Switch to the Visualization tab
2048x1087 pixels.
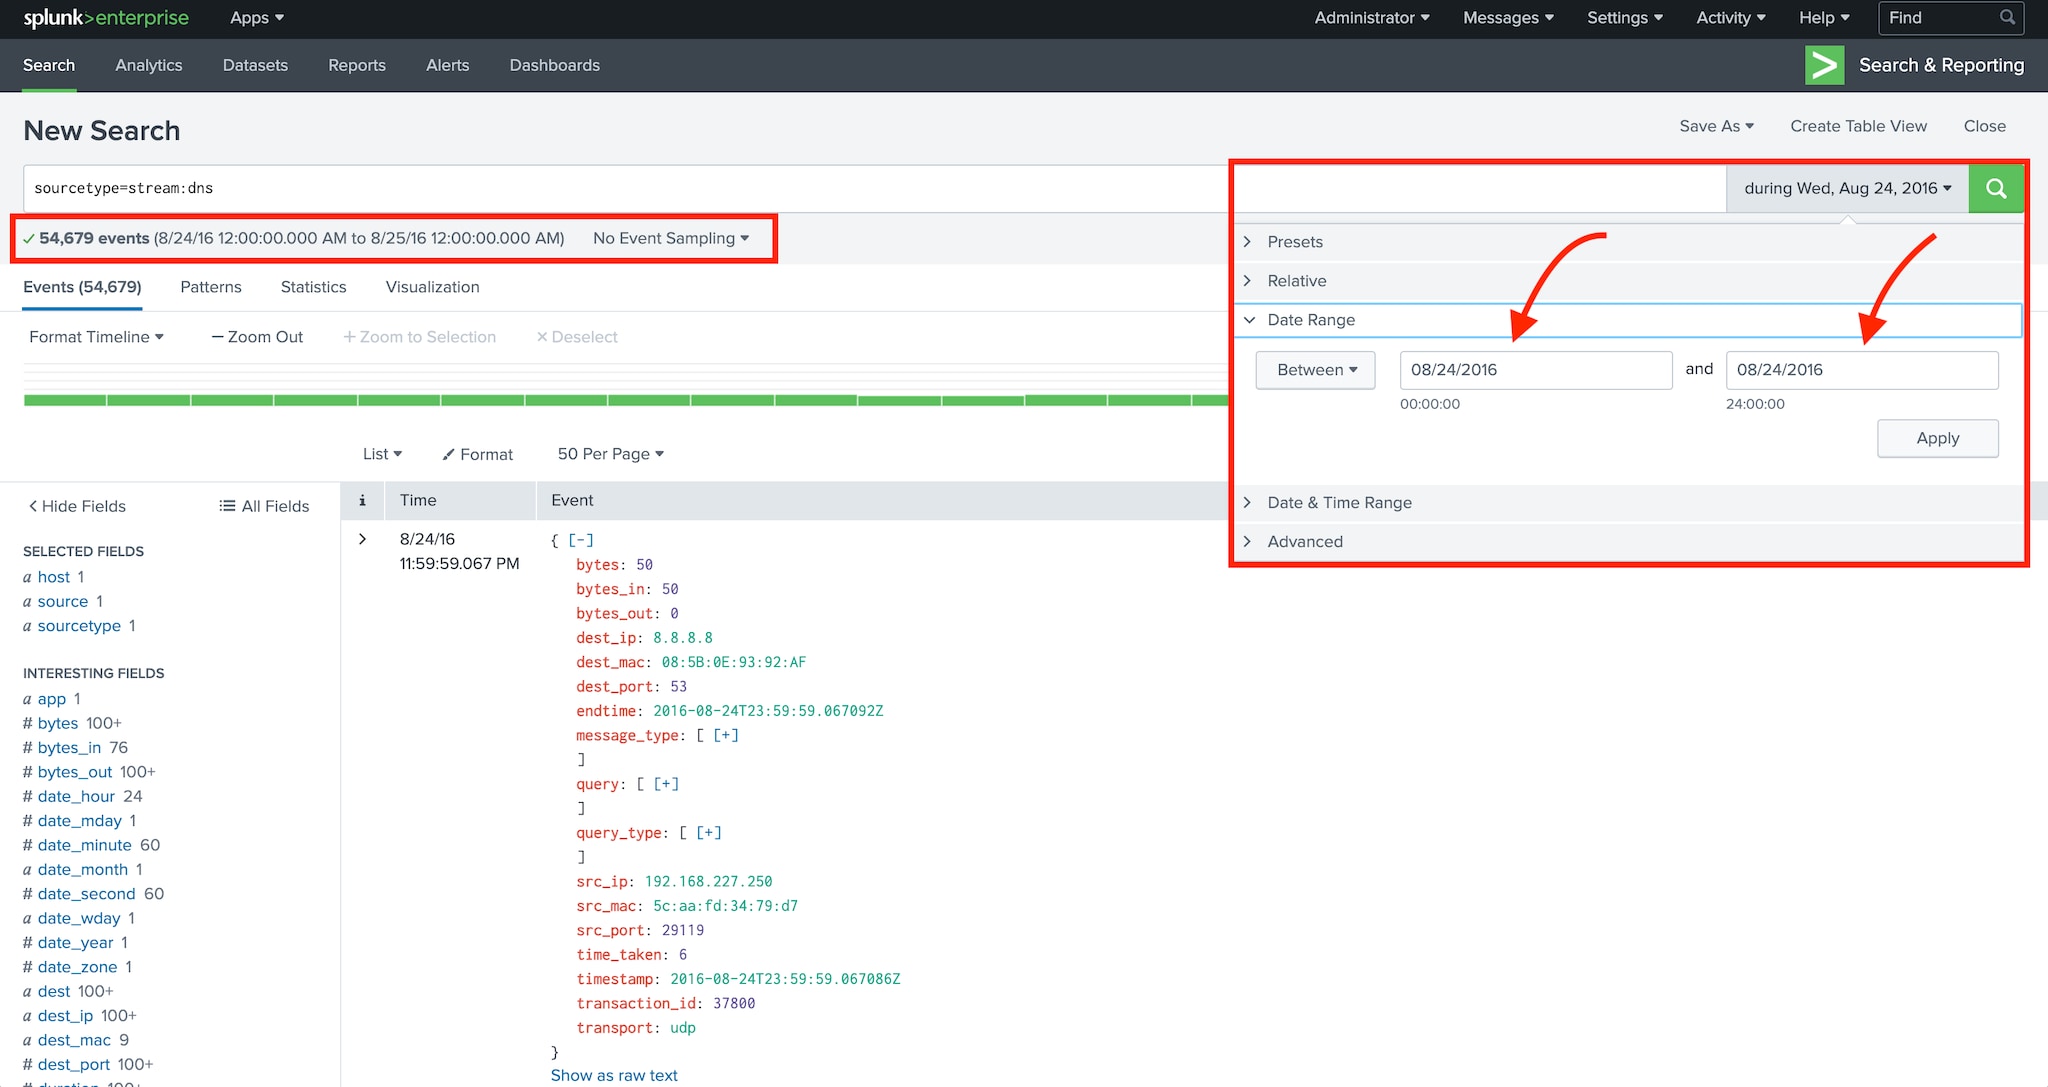432,287
